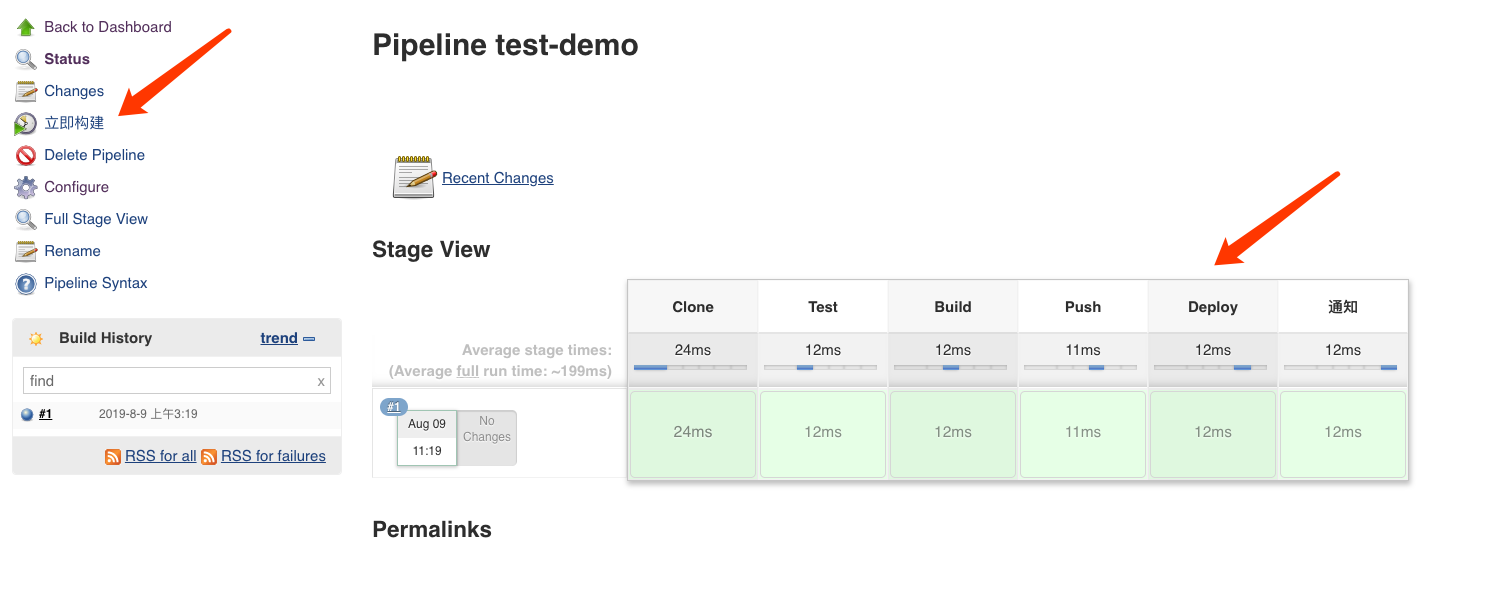1498x591 pixels.
Task: Click the red Delete Pipeline icon
Action: 26,155
